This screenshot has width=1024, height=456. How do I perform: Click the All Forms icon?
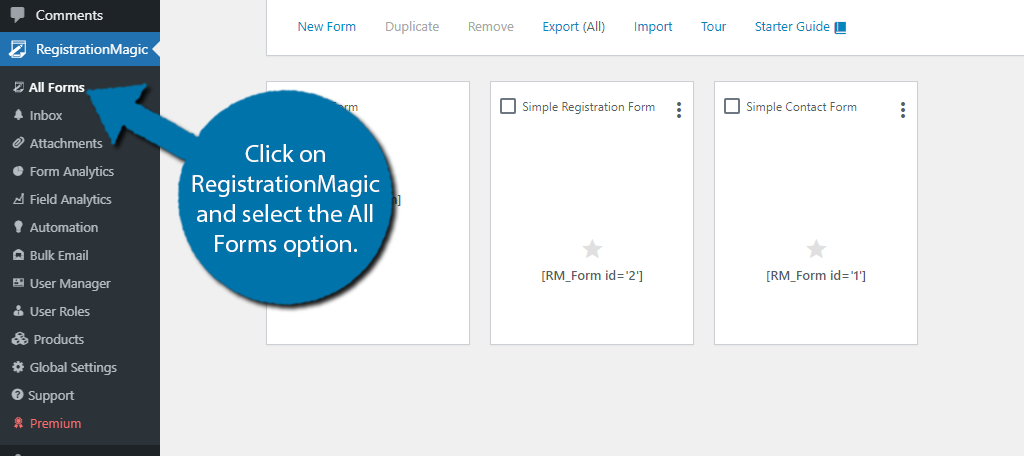click(18, 87)
